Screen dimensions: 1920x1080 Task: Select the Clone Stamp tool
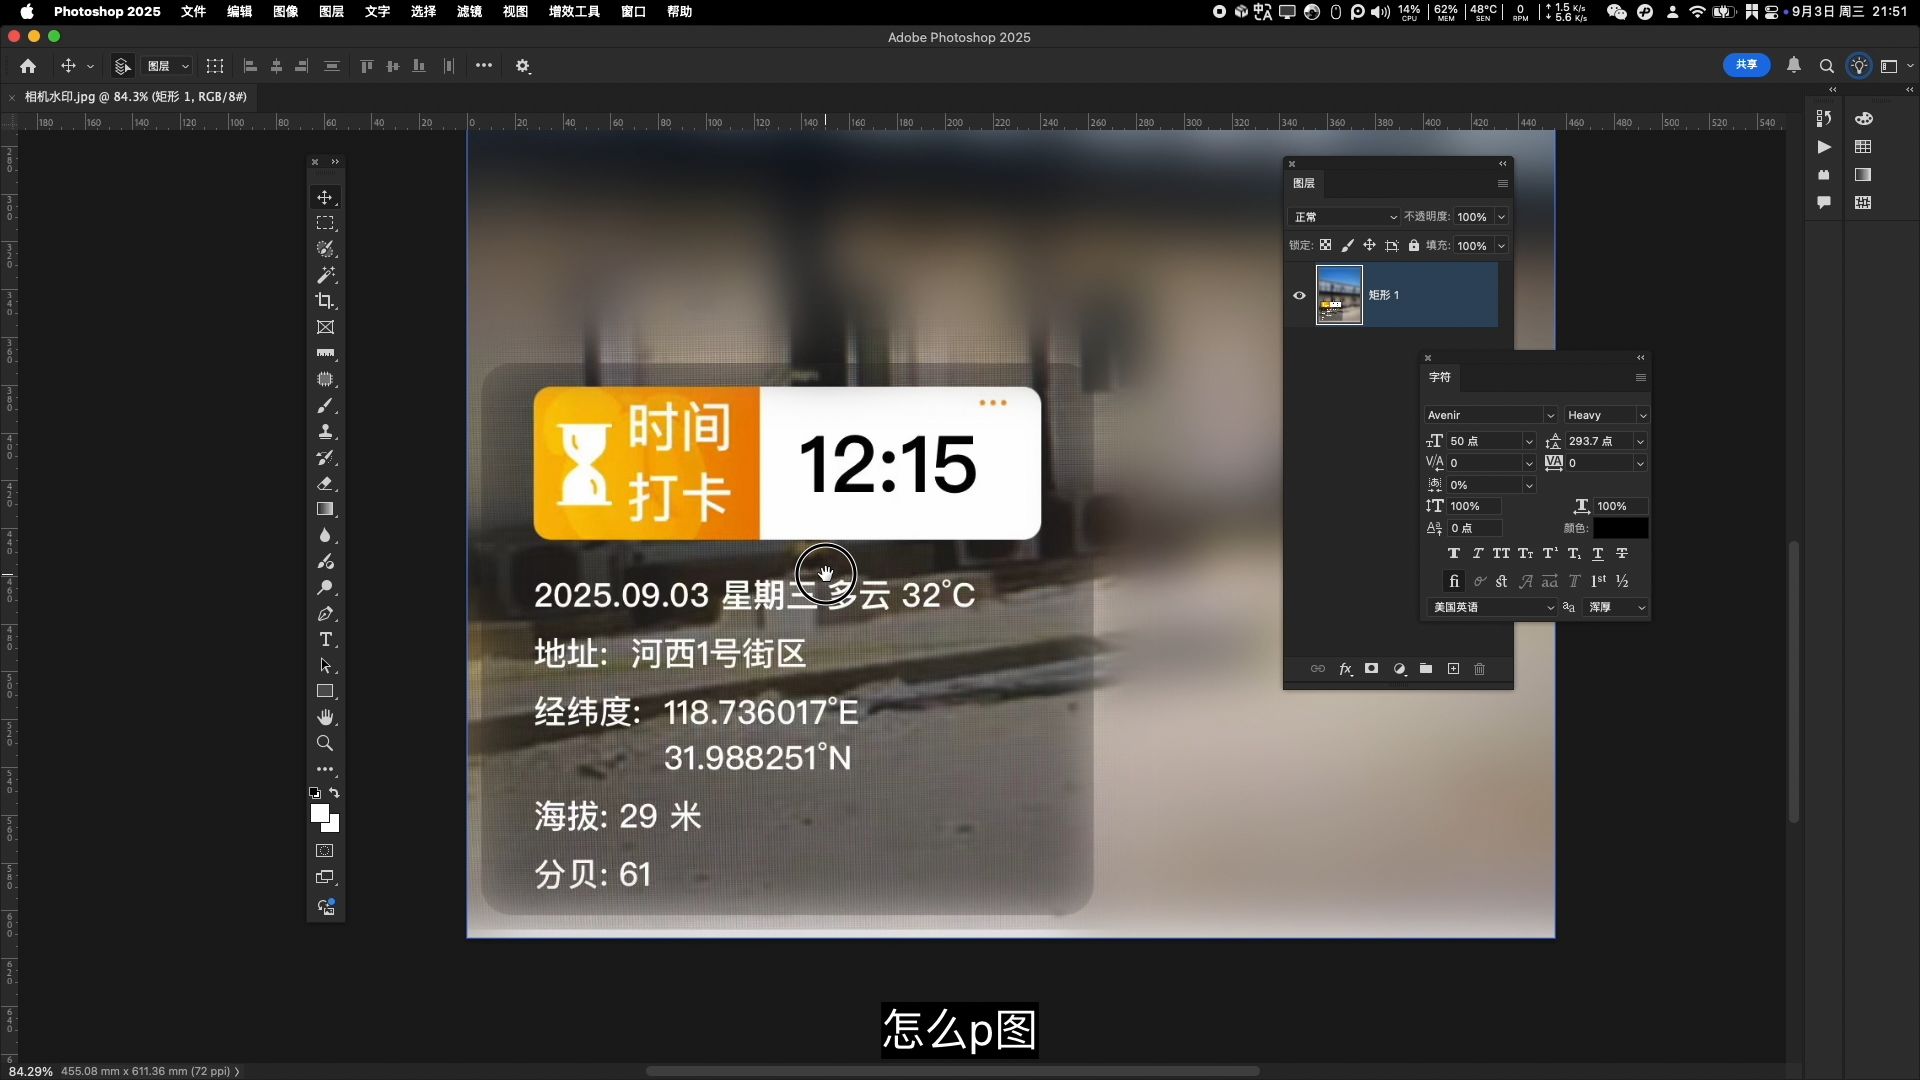point(325,432)
